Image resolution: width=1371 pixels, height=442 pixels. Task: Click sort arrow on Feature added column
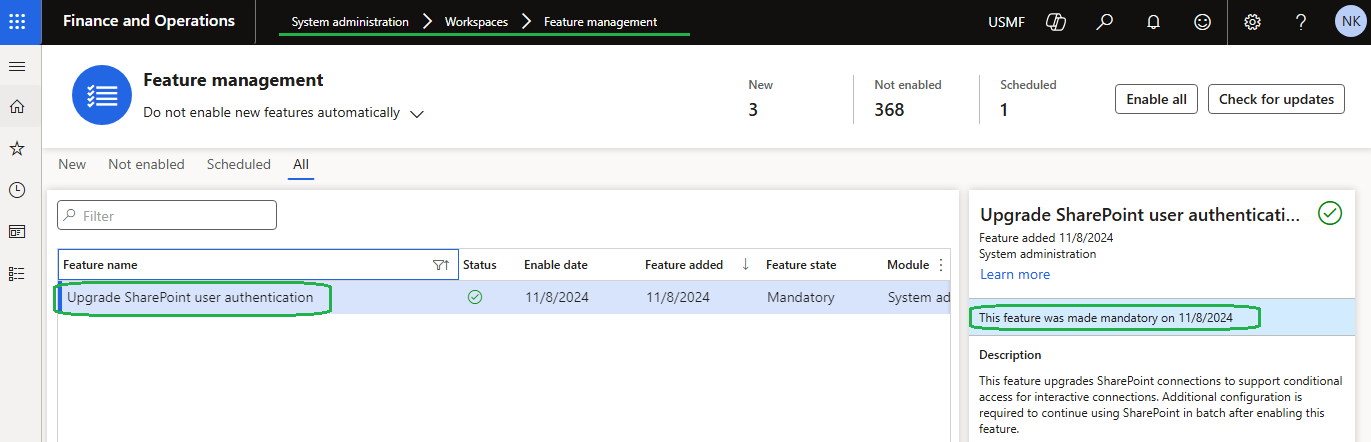click(x=745, y=265)
